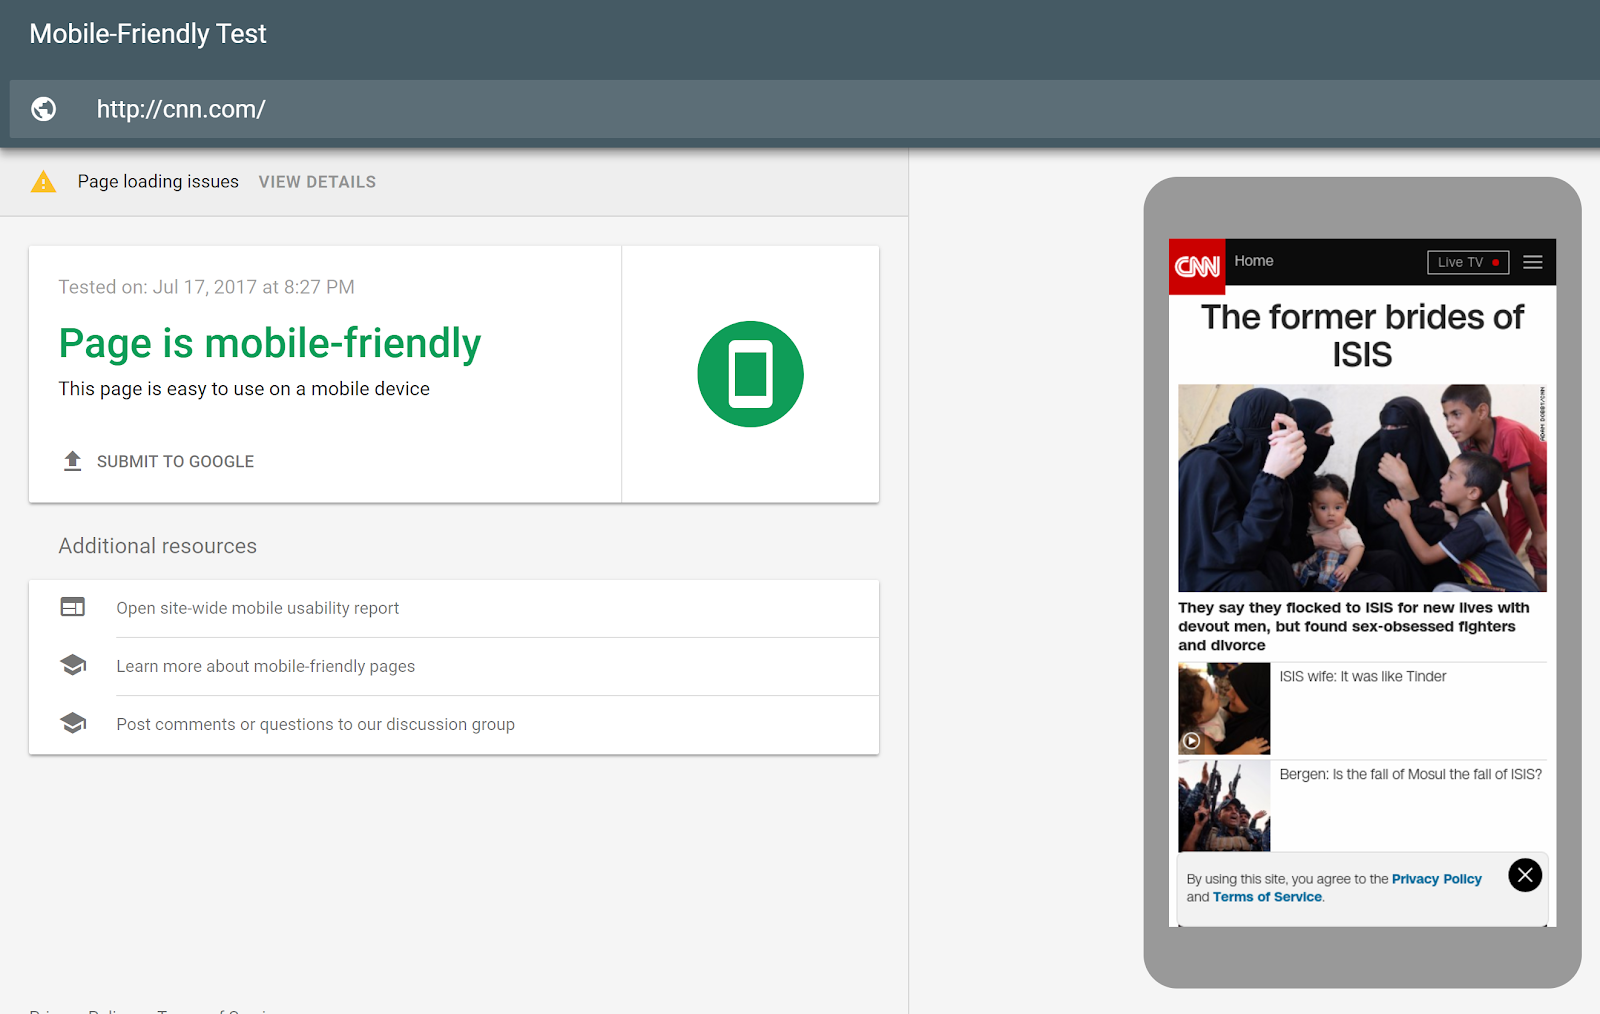Click the http://cnn.com/ URL field

805,109
